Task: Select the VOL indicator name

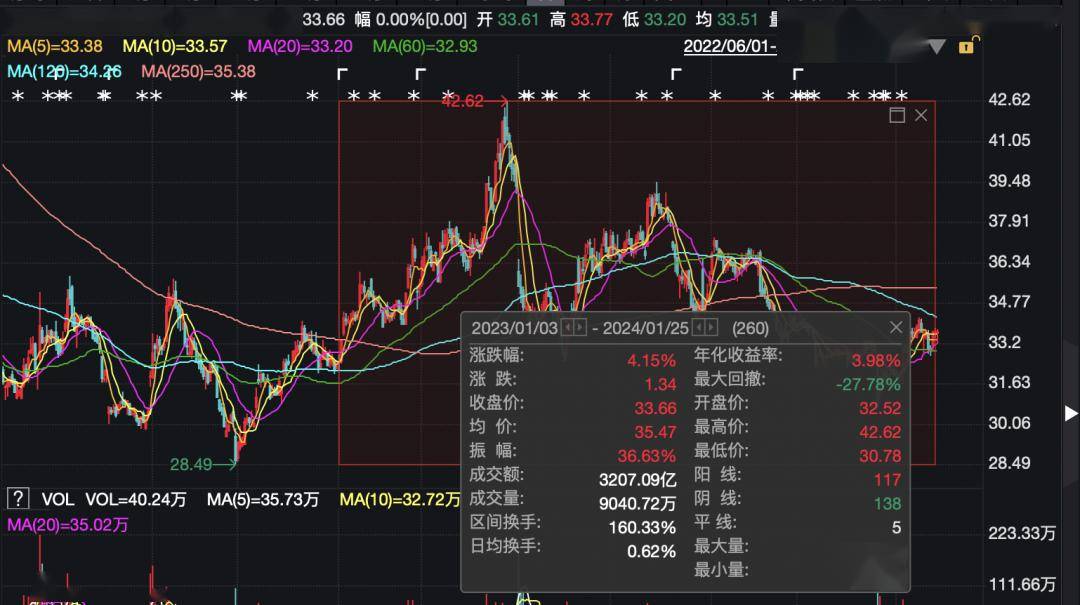Action: [57, 499]
